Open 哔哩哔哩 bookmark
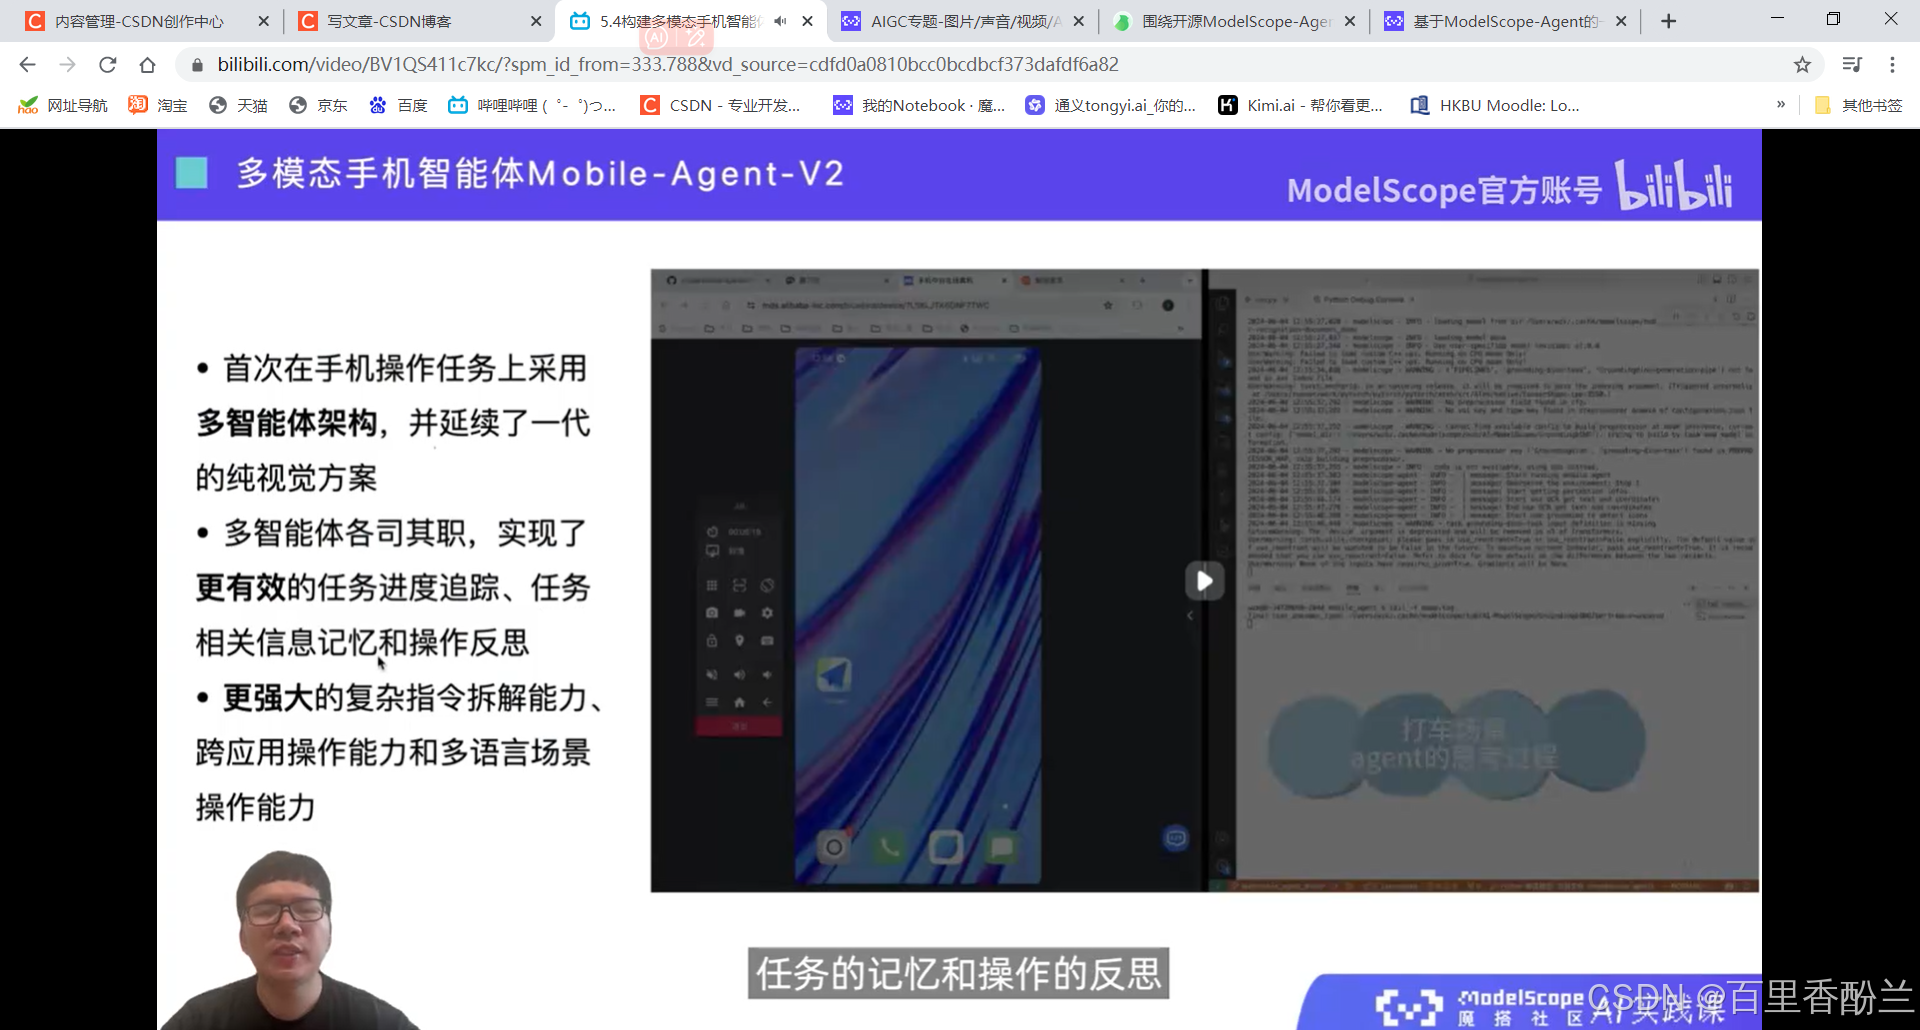The image size is (1920, 1030). (532, 105)
